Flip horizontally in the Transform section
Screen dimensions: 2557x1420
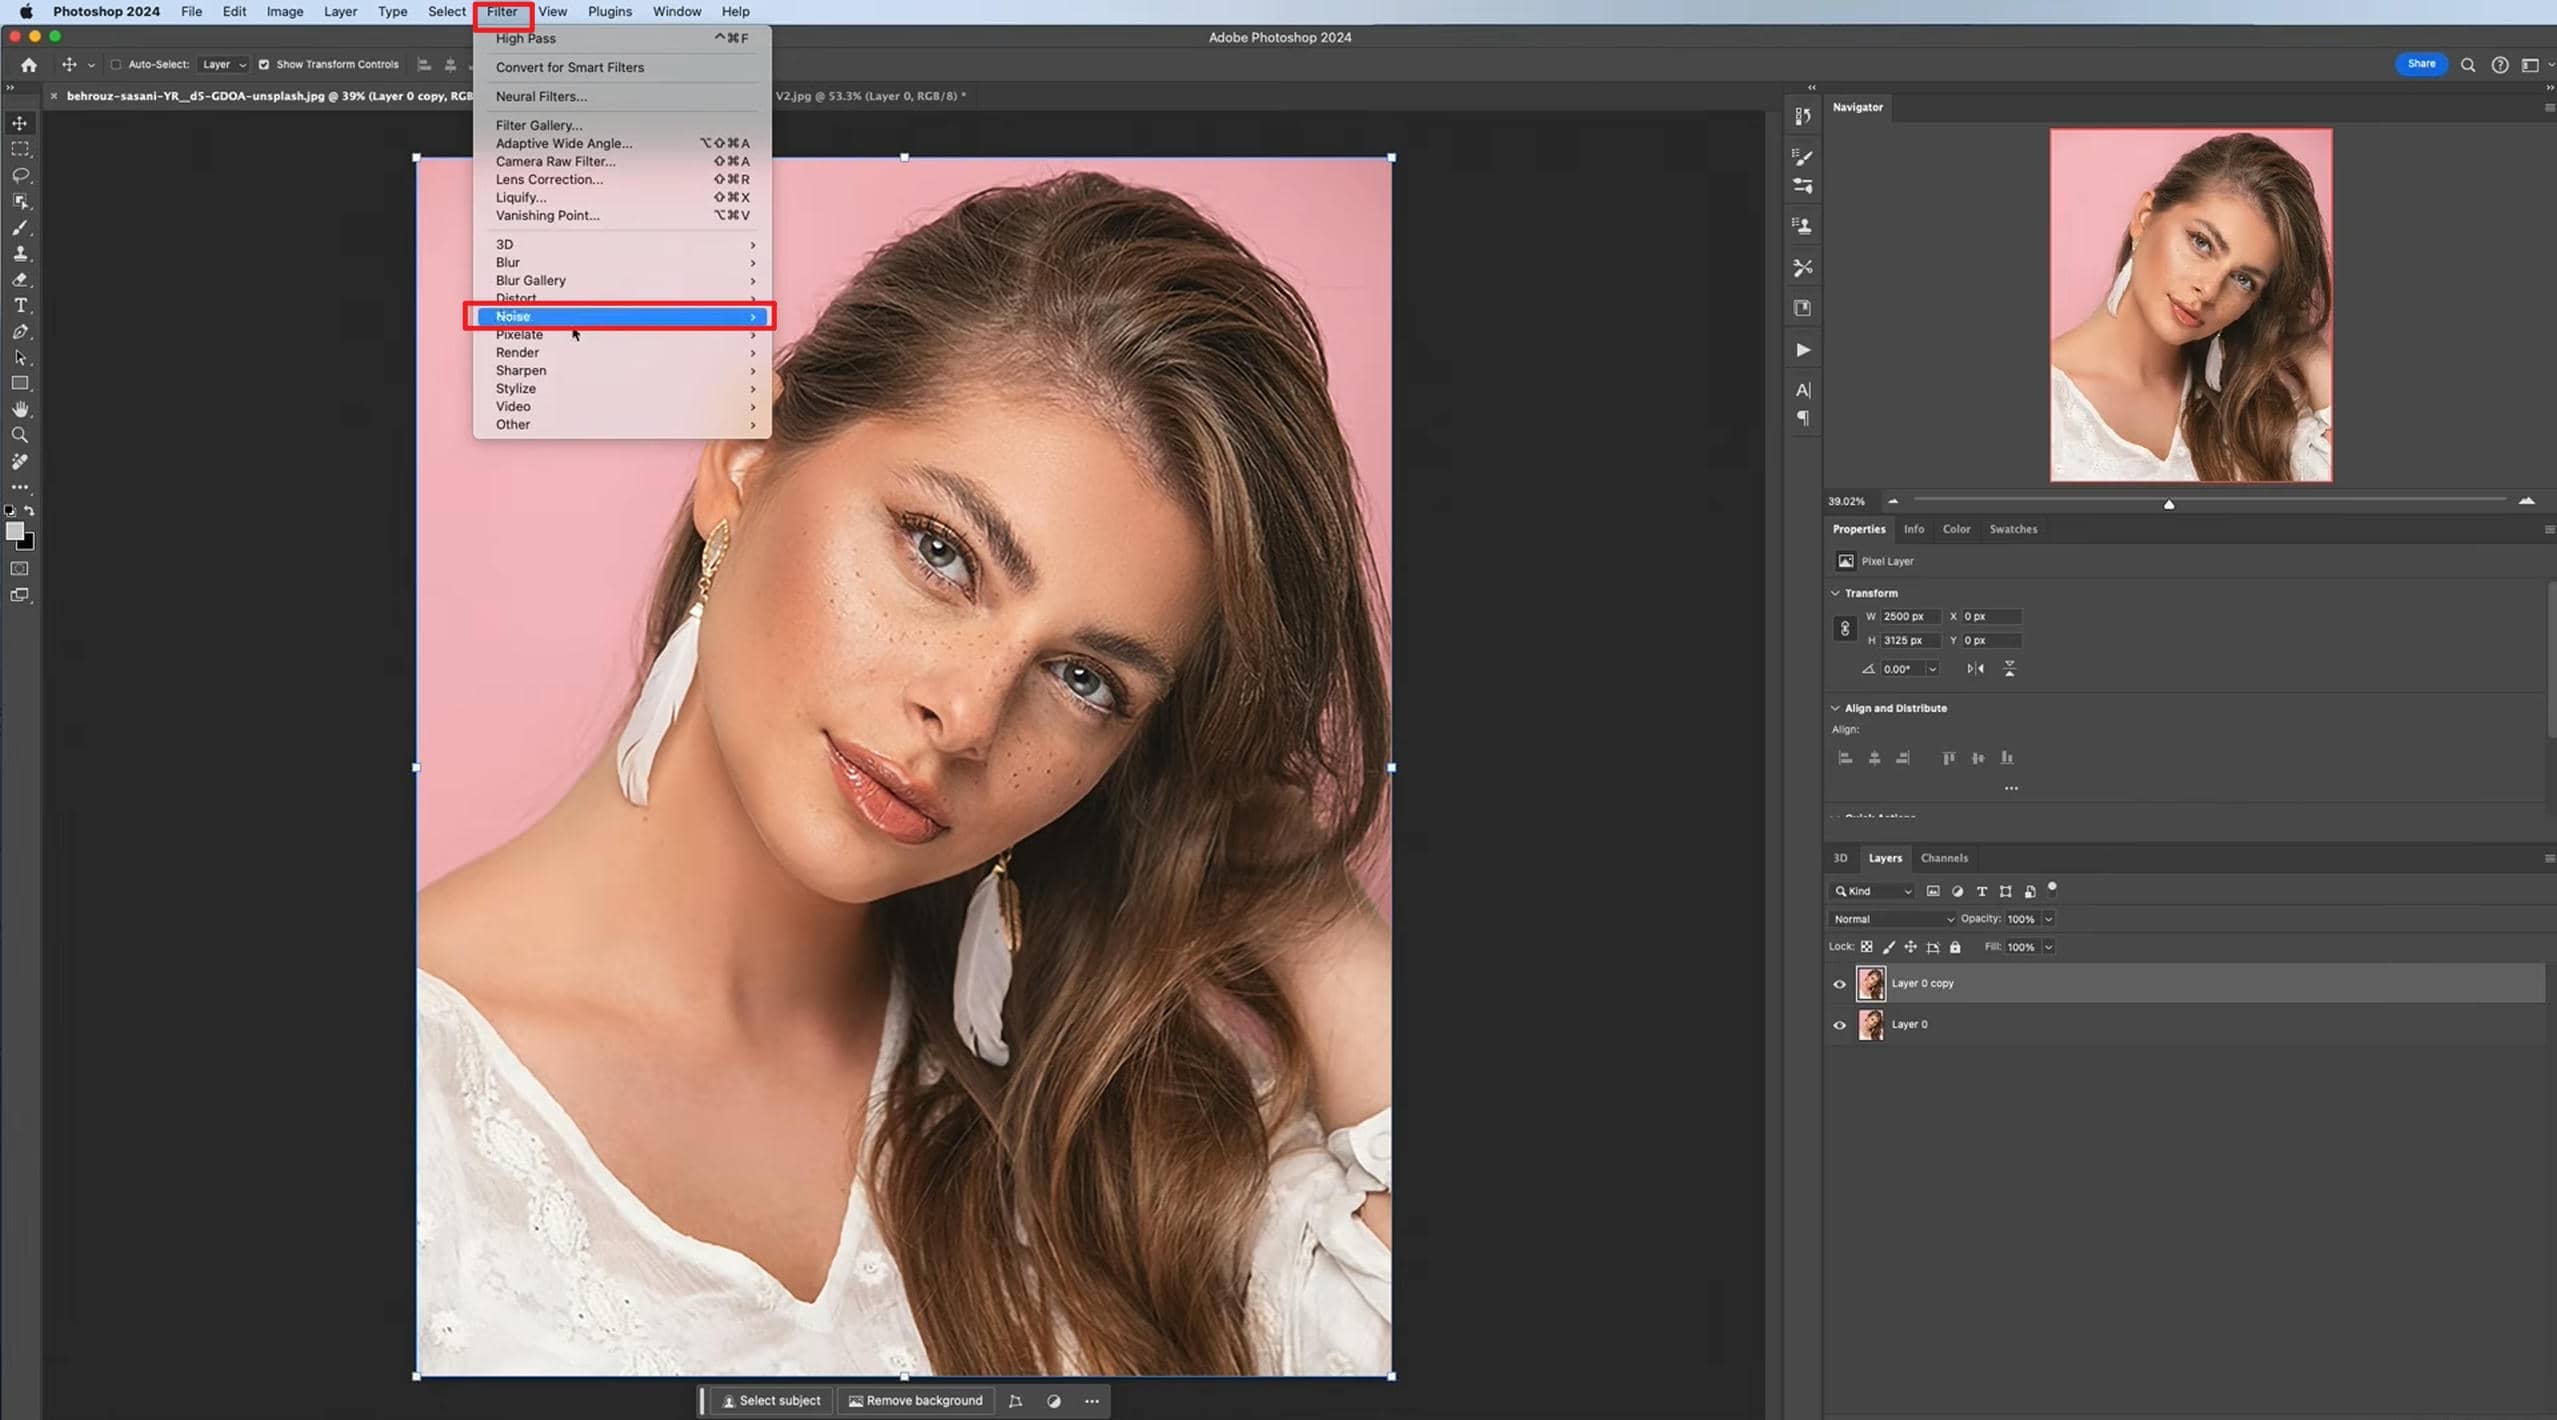[1975, 668]
